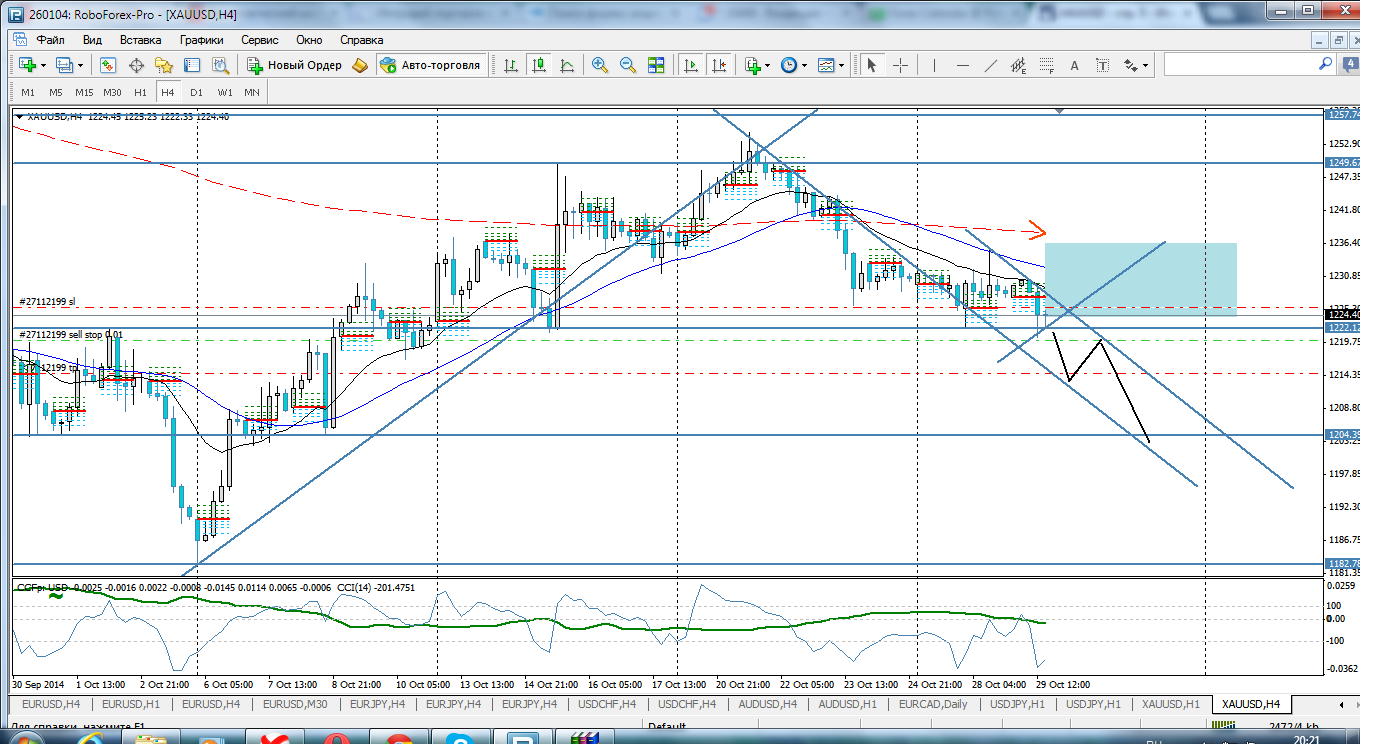Viewport: 1376px width, 744px height.
Task: Open the Сервис menu
Action: [260, 40]
